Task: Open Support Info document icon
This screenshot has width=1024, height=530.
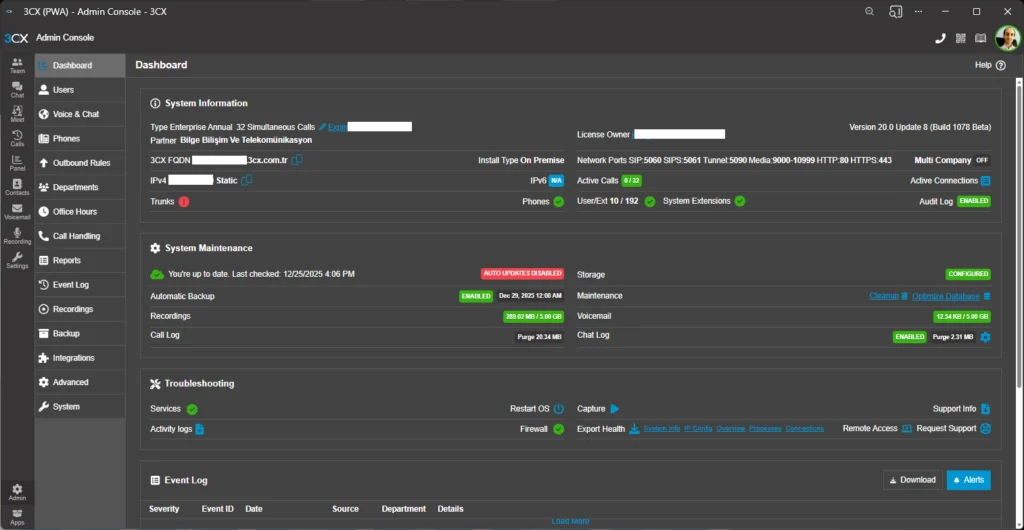Action: pyautogui.click(x=985, y=409)
